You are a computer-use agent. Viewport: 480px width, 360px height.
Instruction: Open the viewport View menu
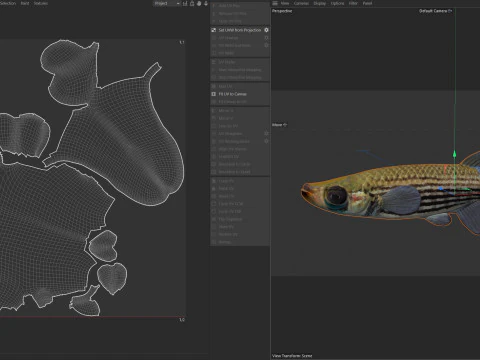point(285,3)
